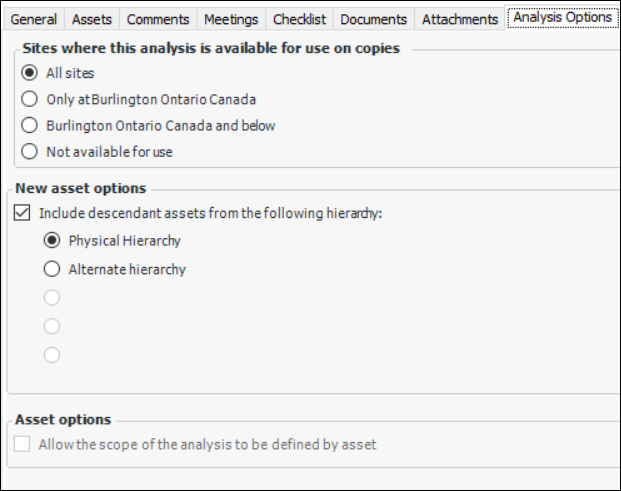Click the first unlabeled radio button under Alternate hierarchy
The image size is (621, 491).
pos(51,297)
